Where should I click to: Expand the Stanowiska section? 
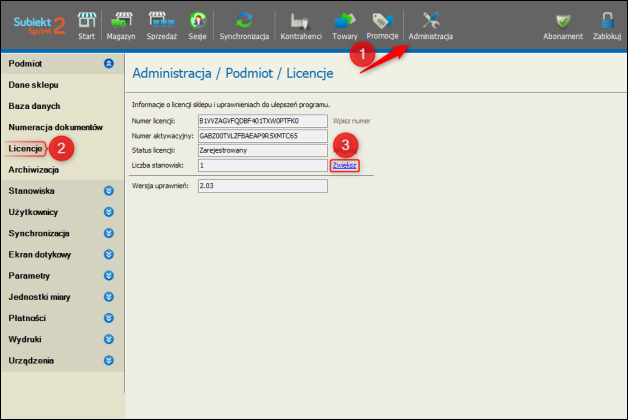(x=109, y=191)
